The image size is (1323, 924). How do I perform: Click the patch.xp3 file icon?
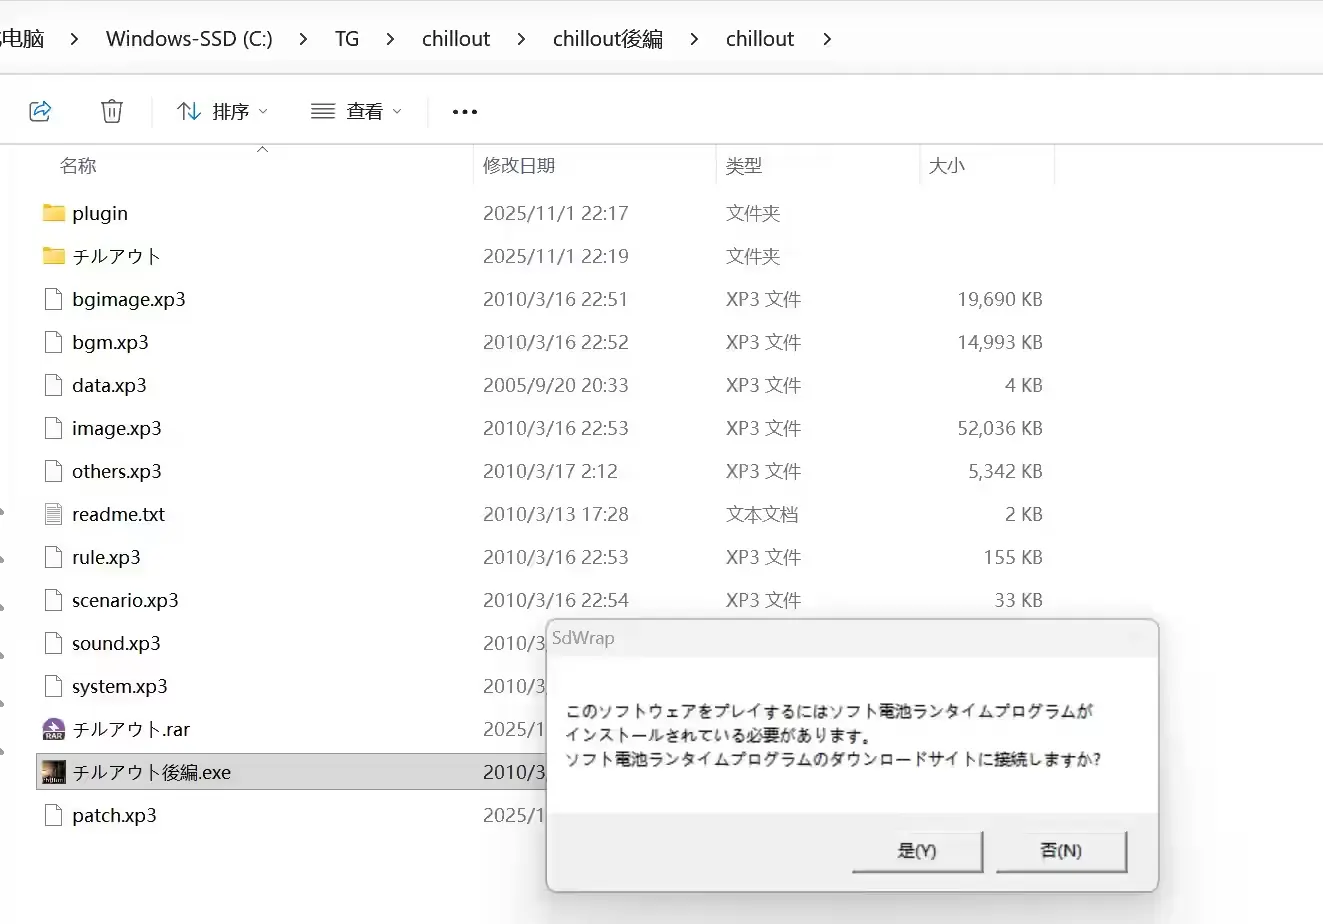(54, 815)
